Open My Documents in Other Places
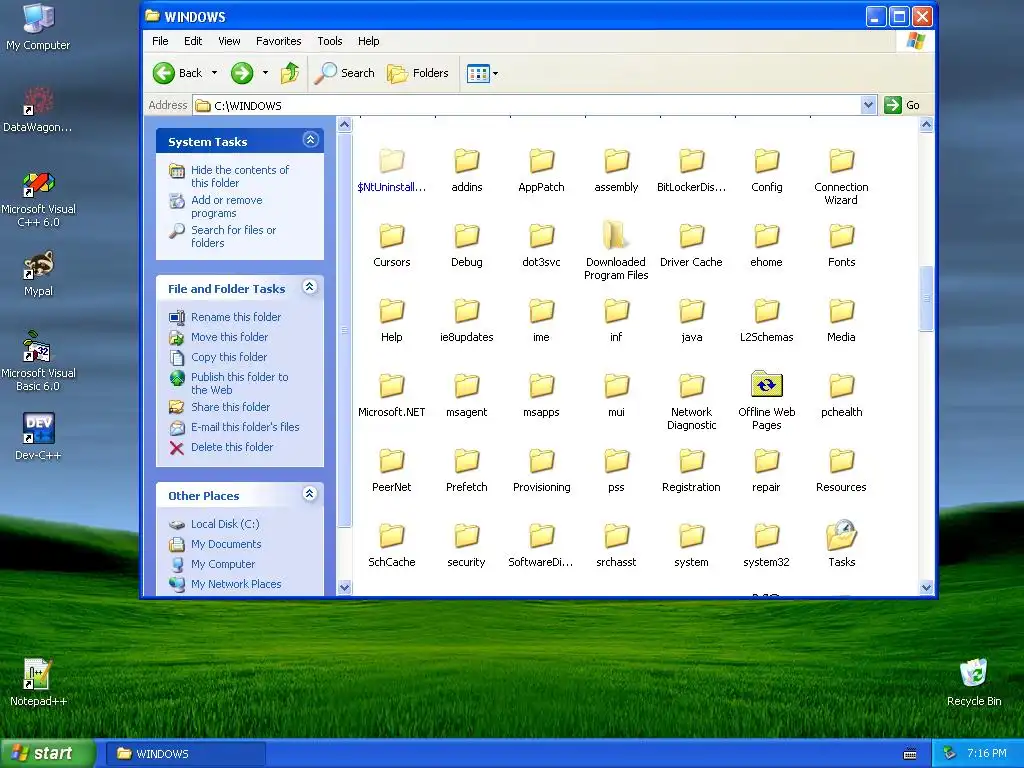 click(x=226, y=545)
